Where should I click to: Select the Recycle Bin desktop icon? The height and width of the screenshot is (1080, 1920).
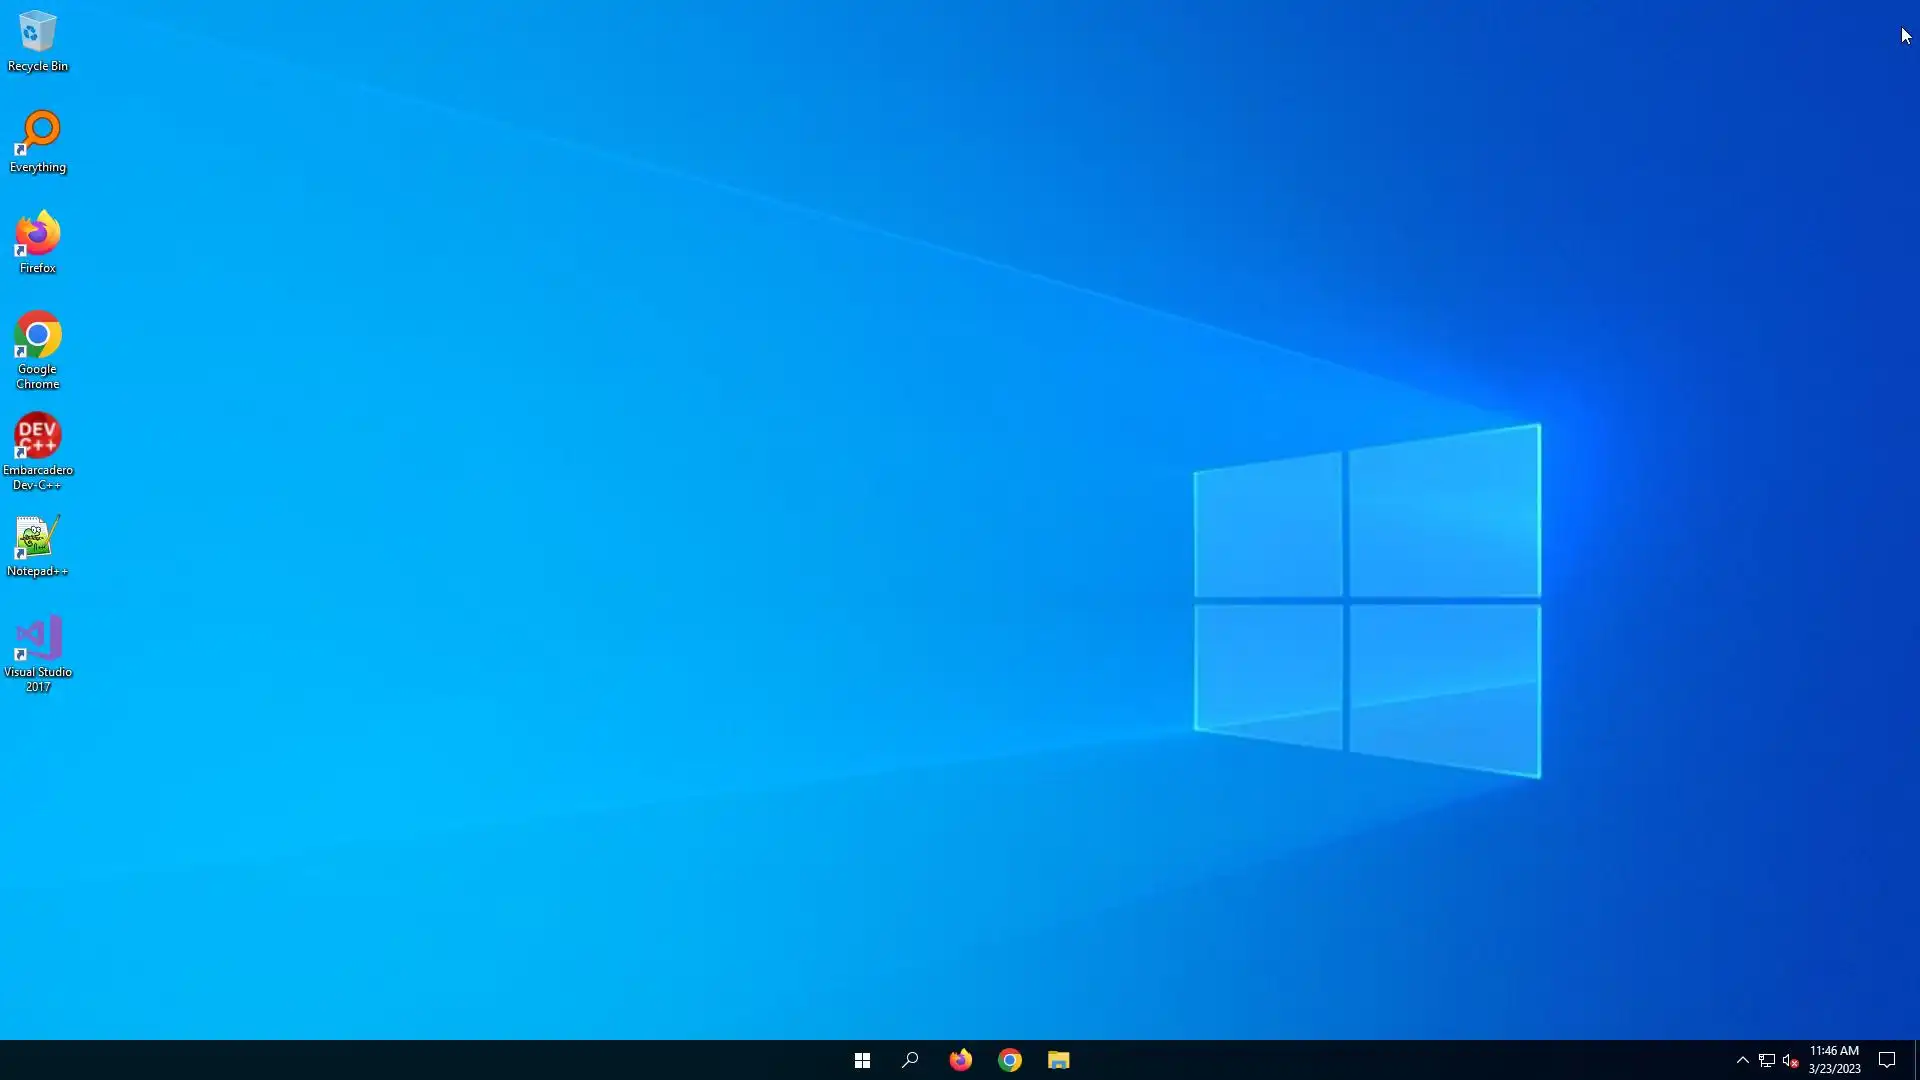[38, 32]
